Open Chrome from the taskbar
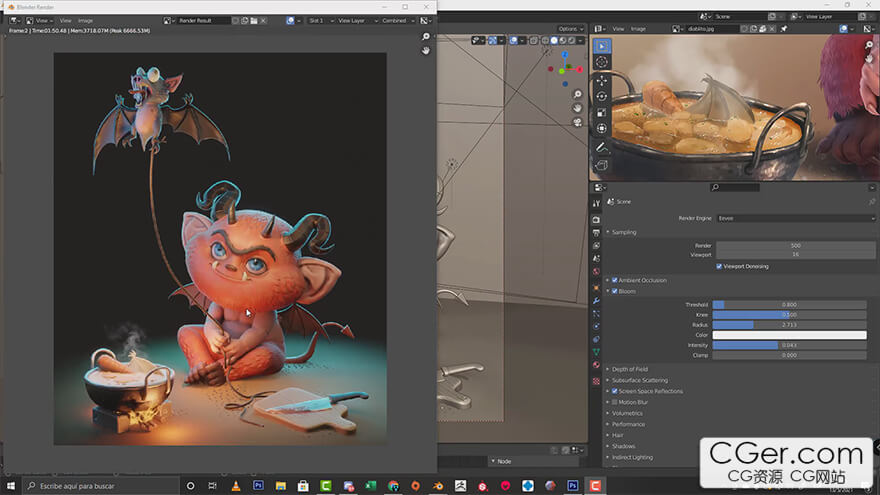This screenshot has width=880, height=495. [x=393, y=486]
